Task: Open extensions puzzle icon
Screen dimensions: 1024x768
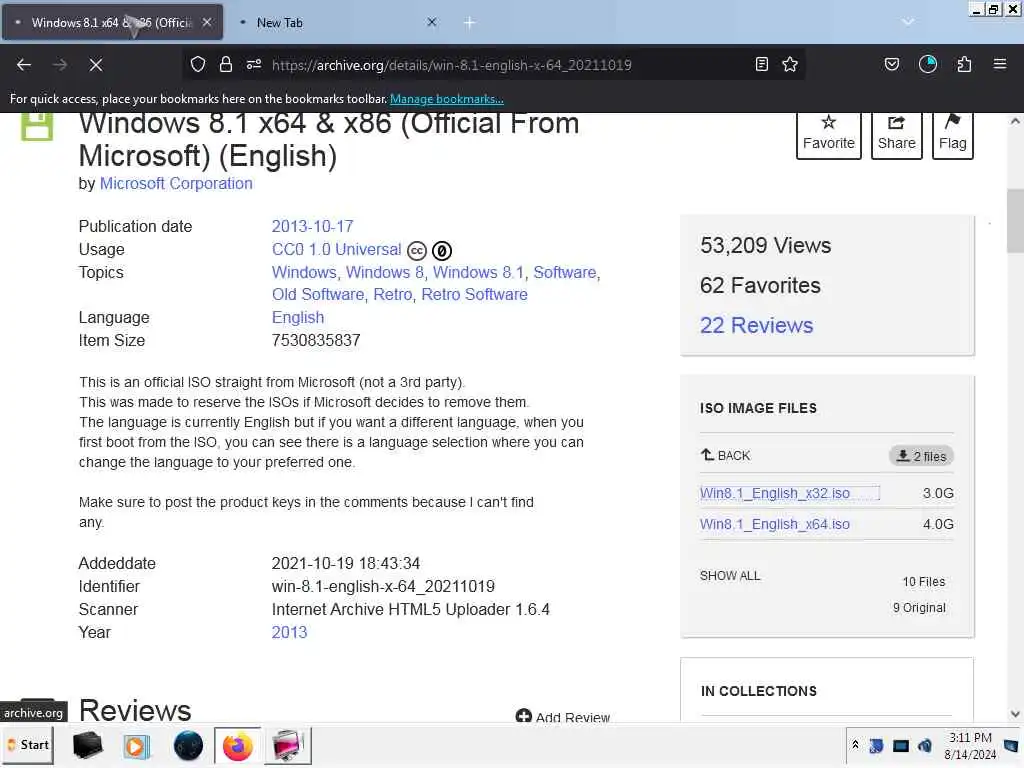Action: click(x=964, y=64)
